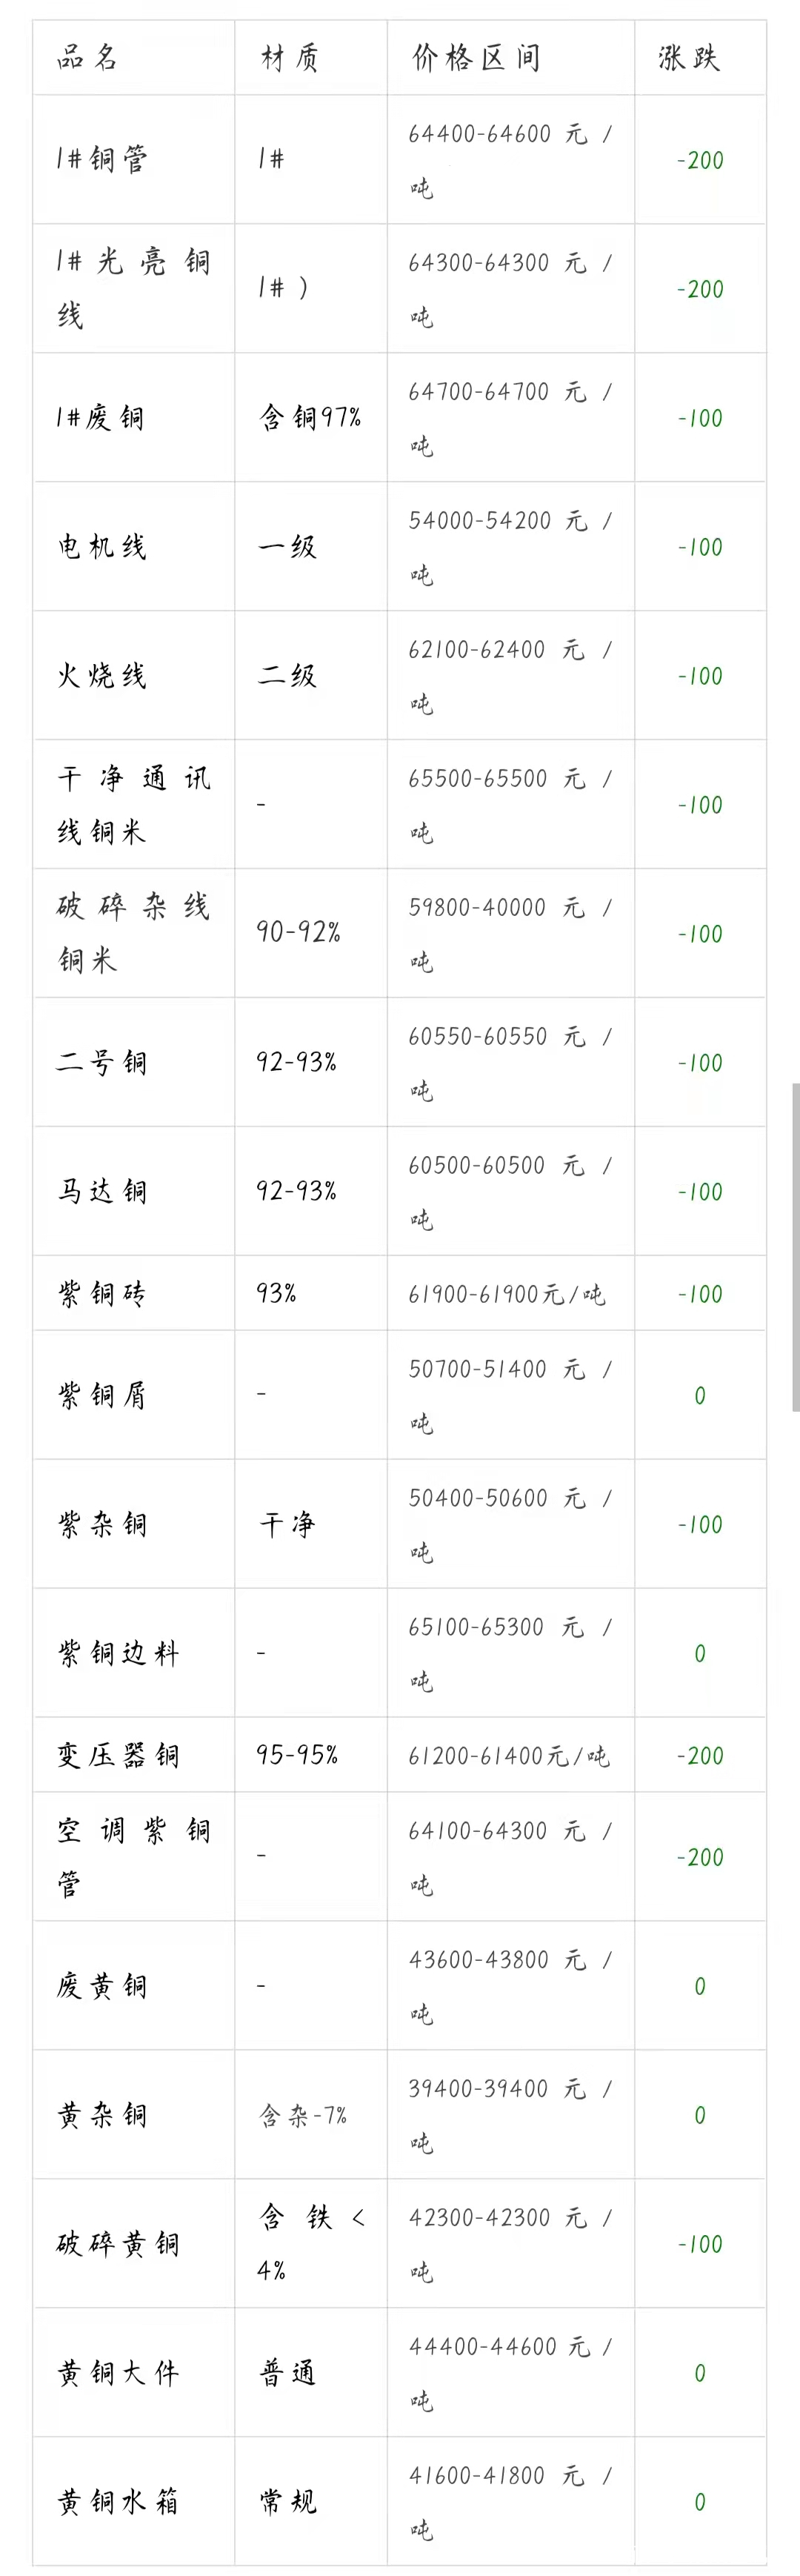Click the vertical scrollbar thumb on right edge
This screenshot has height=2576, width=800.
(x=796, y=1246)
